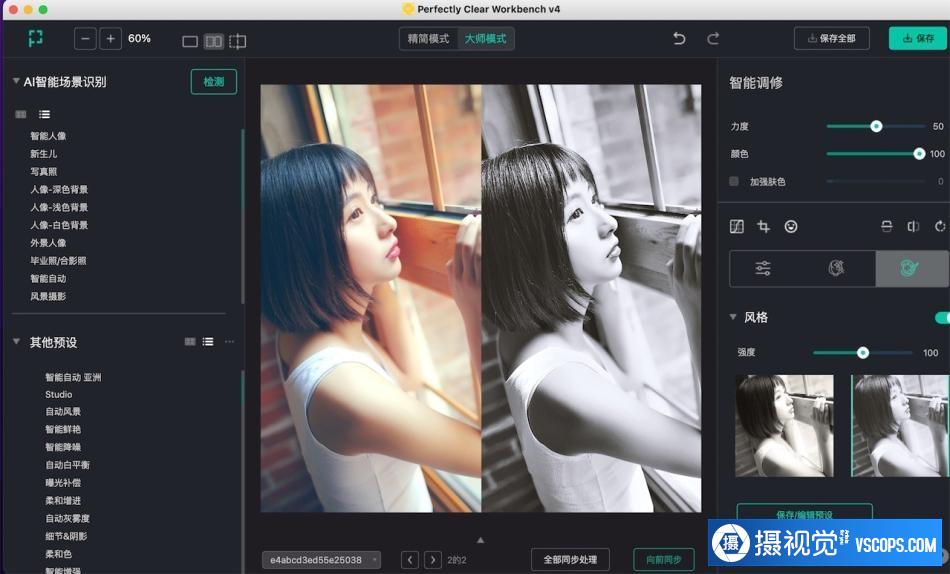Zoom out with the minus button

point(85,39)
